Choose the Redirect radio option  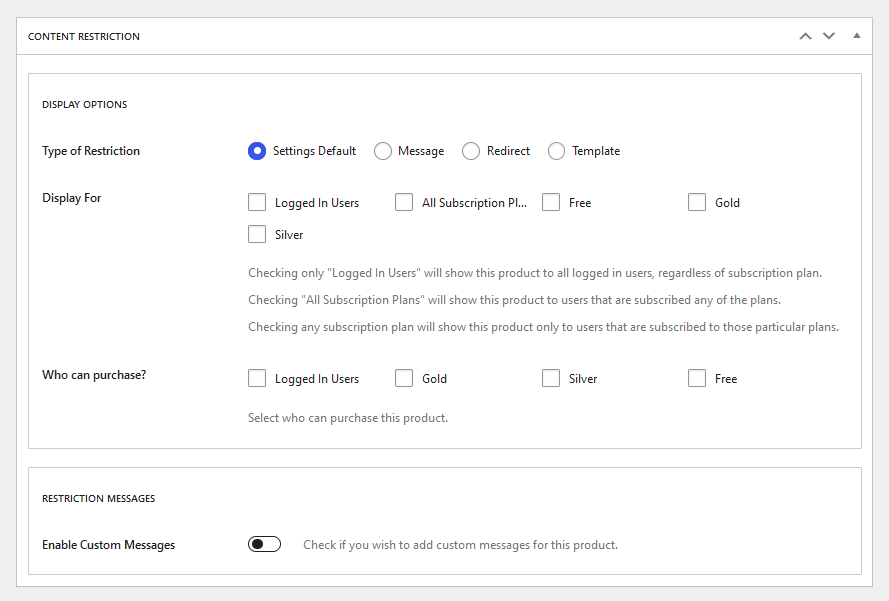click(471, 151)
